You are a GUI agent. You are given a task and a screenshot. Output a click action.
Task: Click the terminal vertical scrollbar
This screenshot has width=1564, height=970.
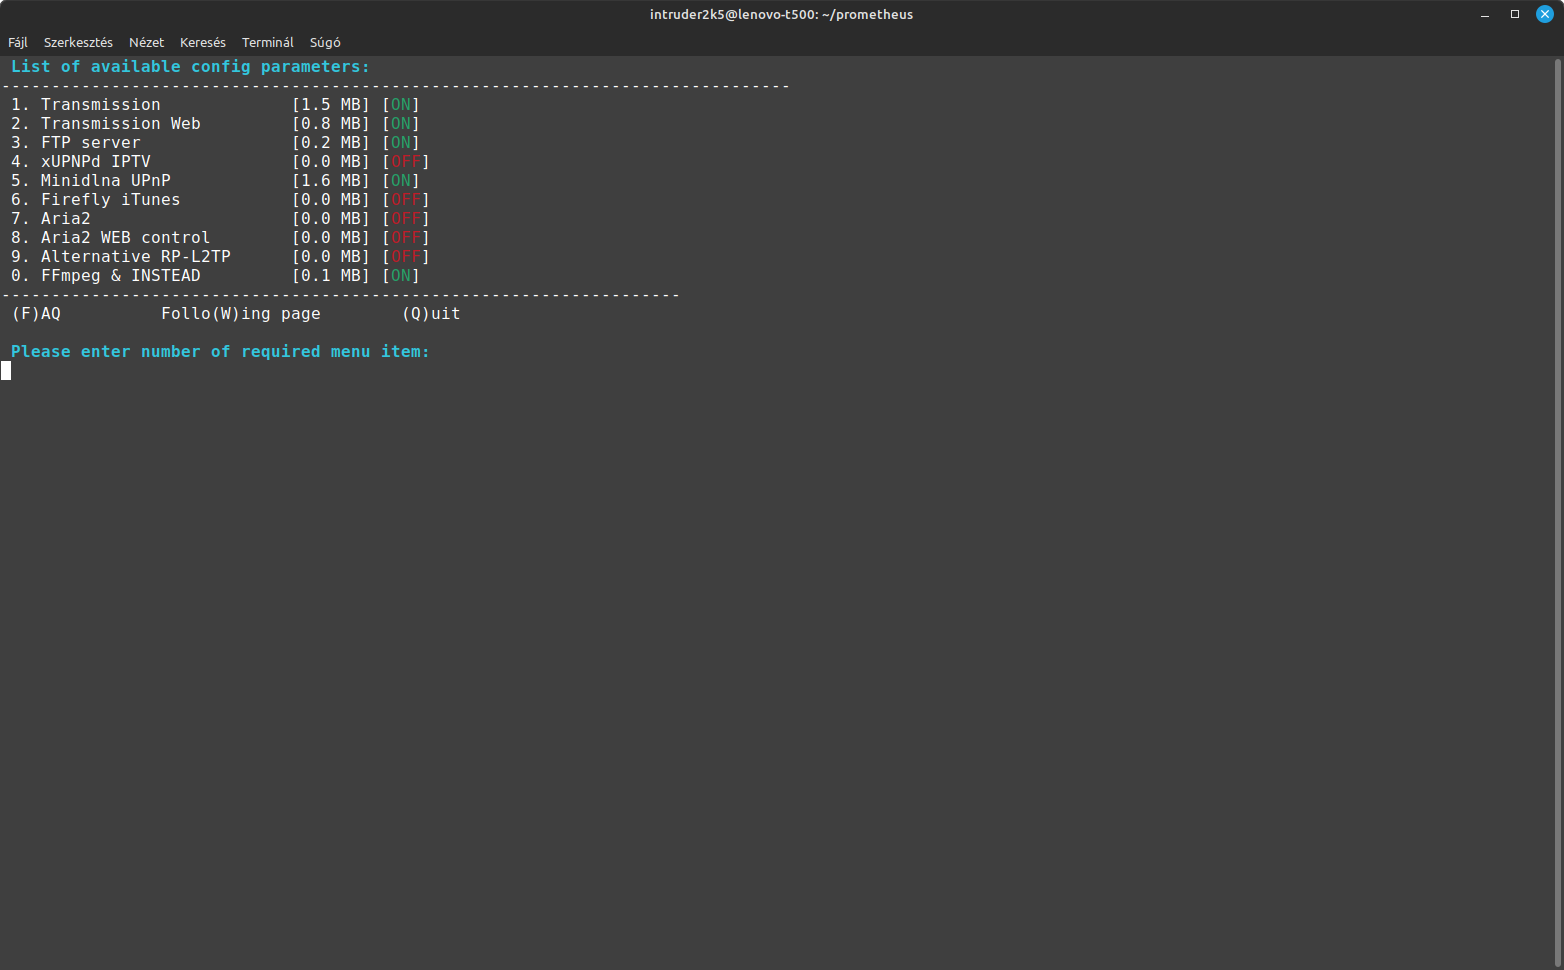(x=1558, y=512)
